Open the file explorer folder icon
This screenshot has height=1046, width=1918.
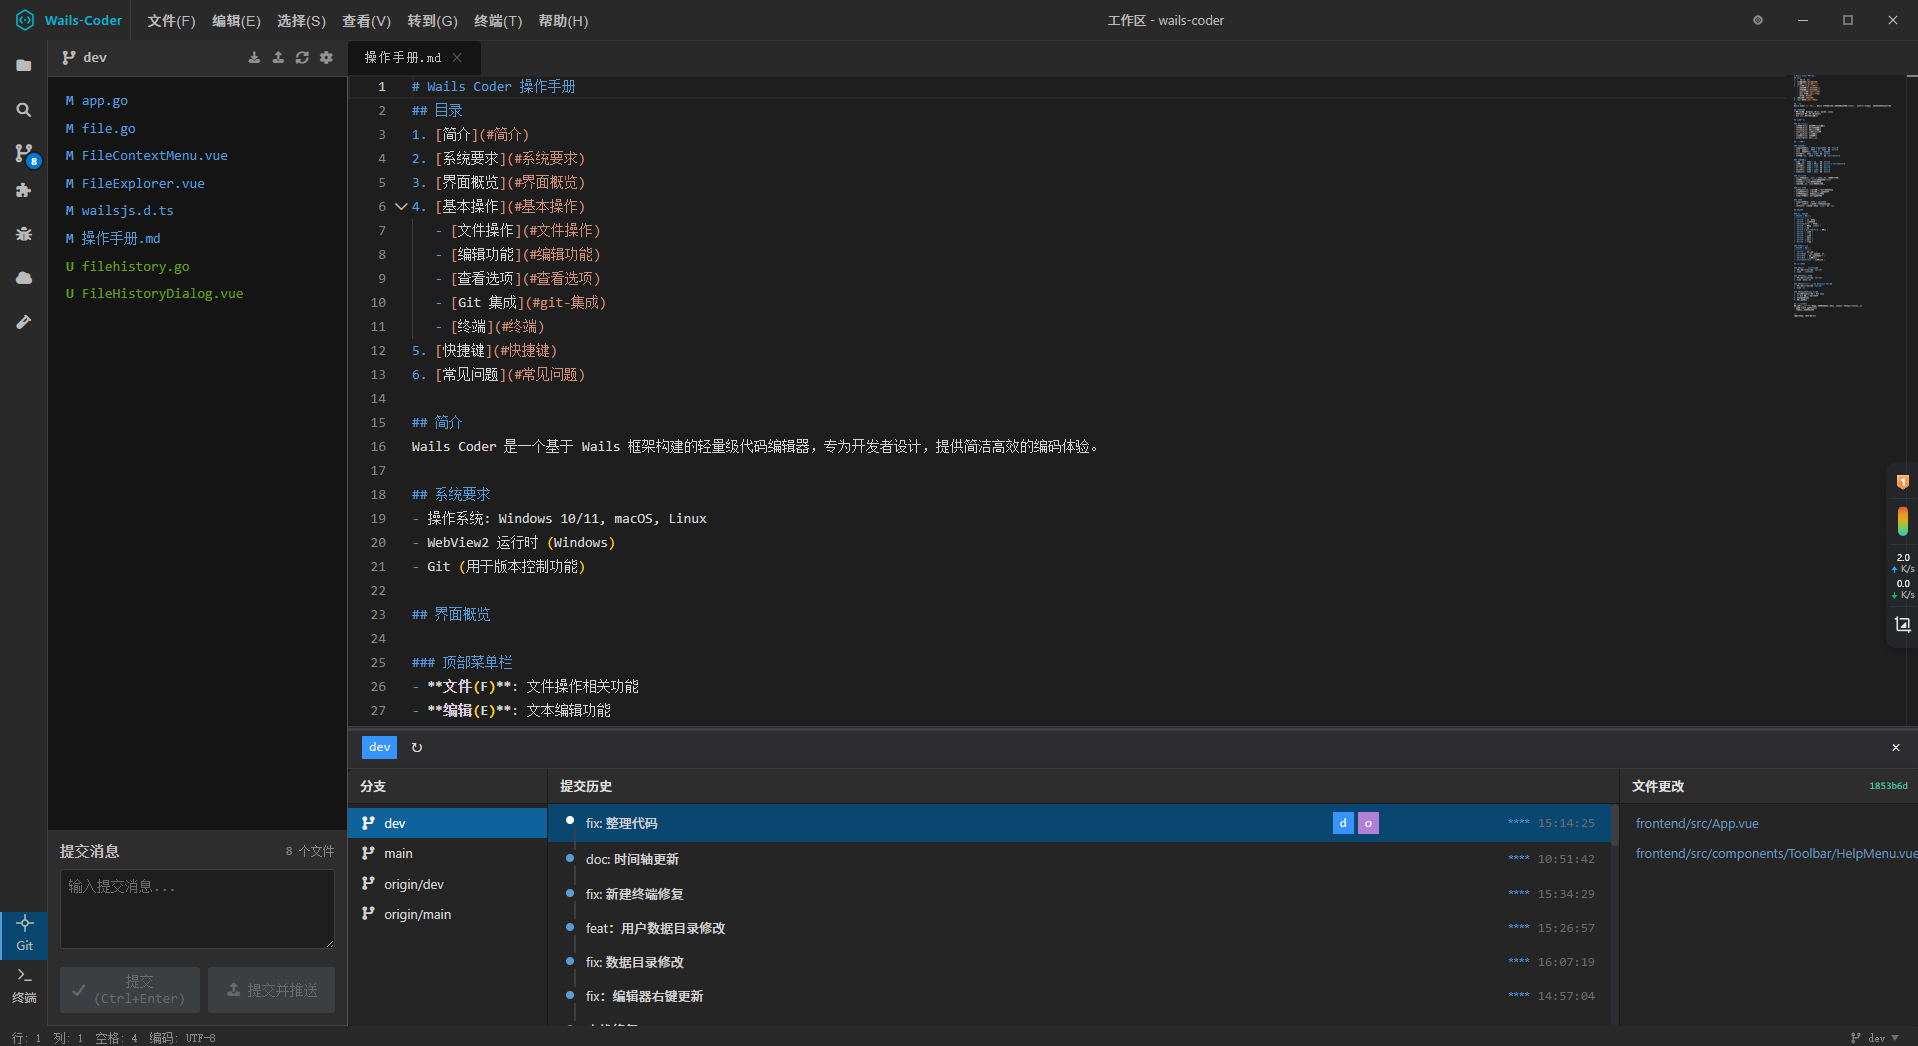point(24,66)
